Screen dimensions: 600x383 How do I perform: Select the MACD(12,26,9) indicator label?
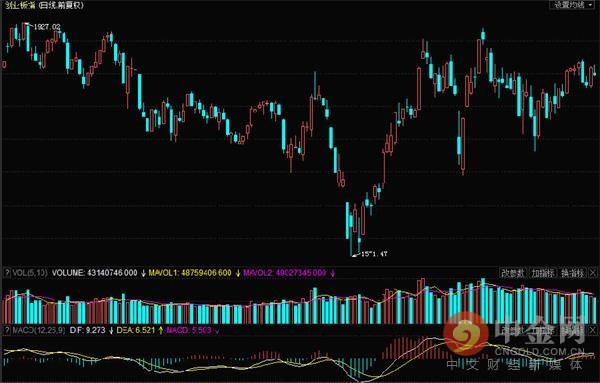(x=39, y=330)
